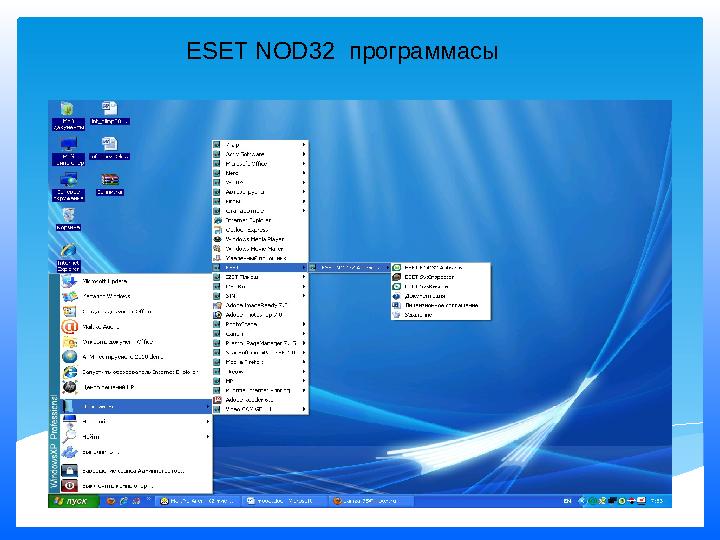Open the HP entry in Start menu
This screenshot has height=540, width=720.
tap(136, 387)
